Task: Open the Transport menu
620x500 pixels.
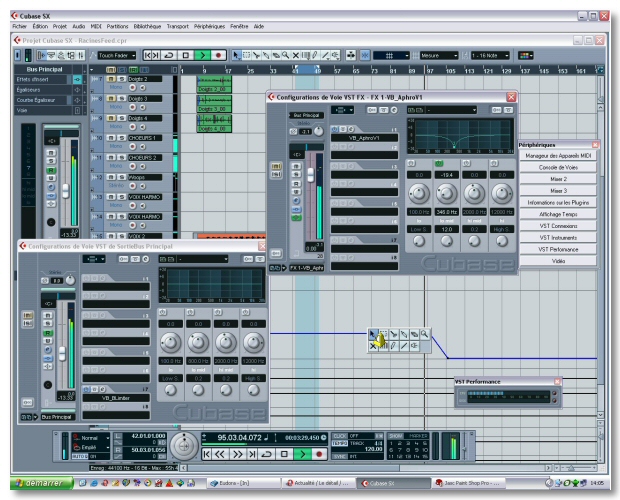Action: 178,26
